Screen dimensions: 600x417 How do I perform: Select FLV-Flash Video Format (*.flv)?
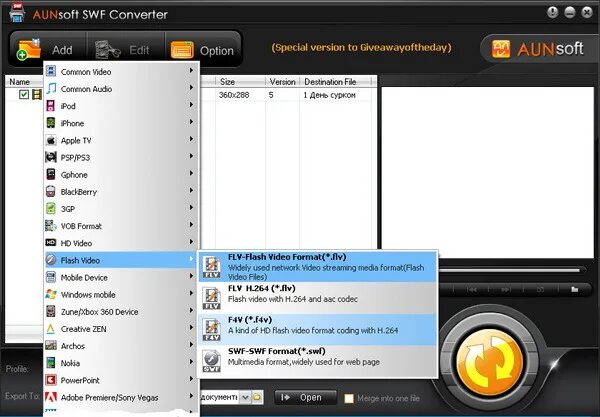point(318,267)
